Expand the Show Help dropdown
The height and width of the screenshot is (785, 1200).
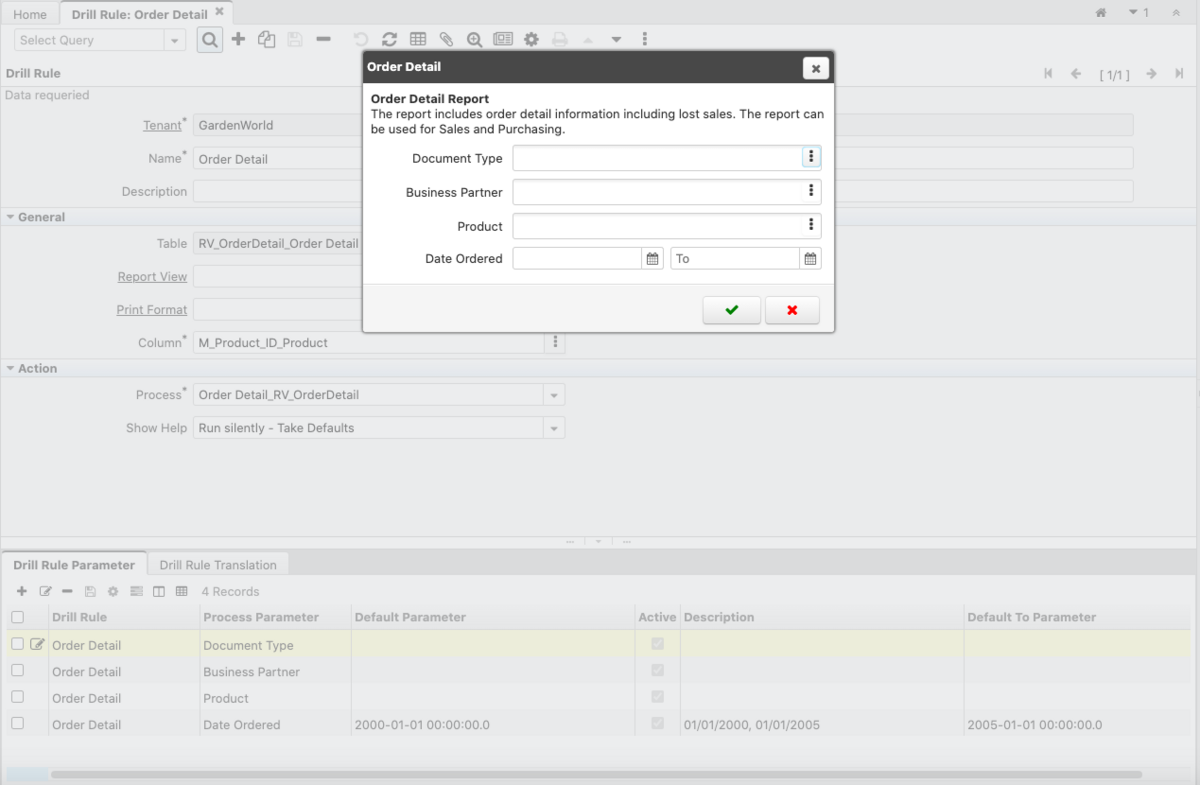[554, 428]
